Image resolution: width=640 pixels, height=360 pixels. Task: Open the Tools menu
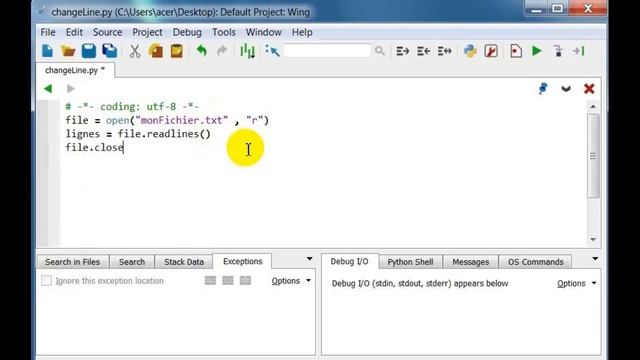coord(224,32)
